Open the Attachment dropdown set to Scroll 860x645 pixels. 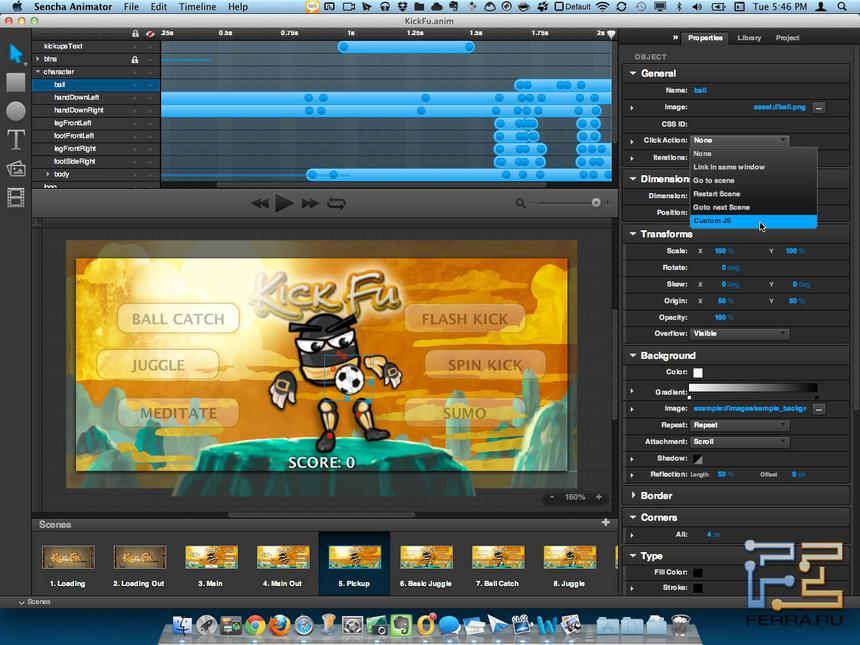tap(739, 440)
